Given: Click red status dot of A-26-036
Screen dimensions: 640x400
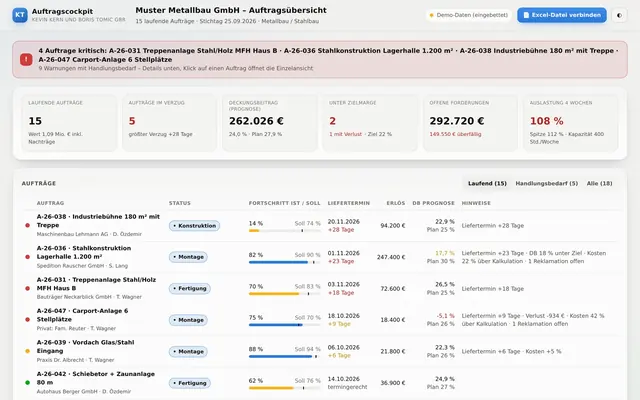Looking at the screenshot, I should click(28, 257).
